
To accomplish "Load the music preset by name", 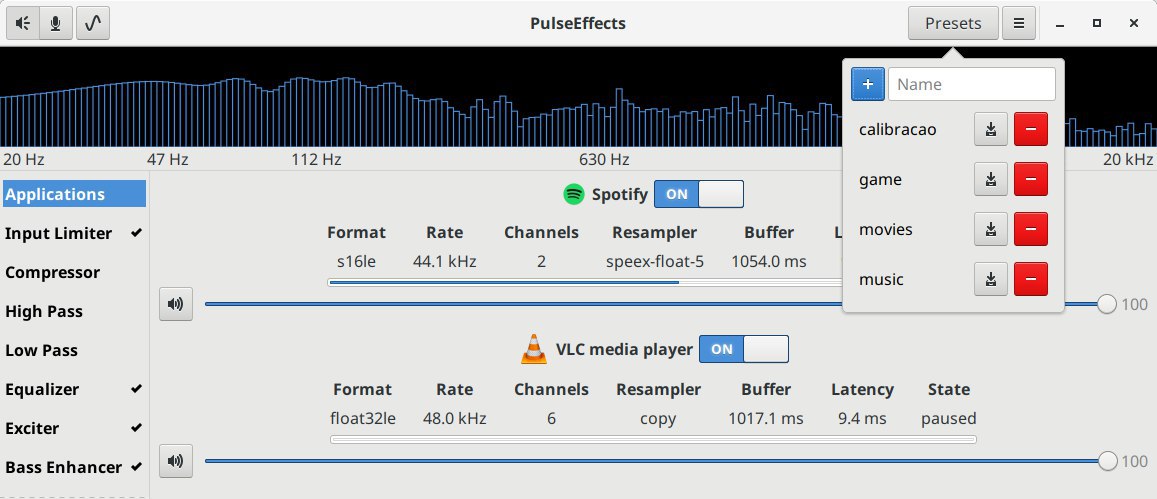I will point(881,280).
